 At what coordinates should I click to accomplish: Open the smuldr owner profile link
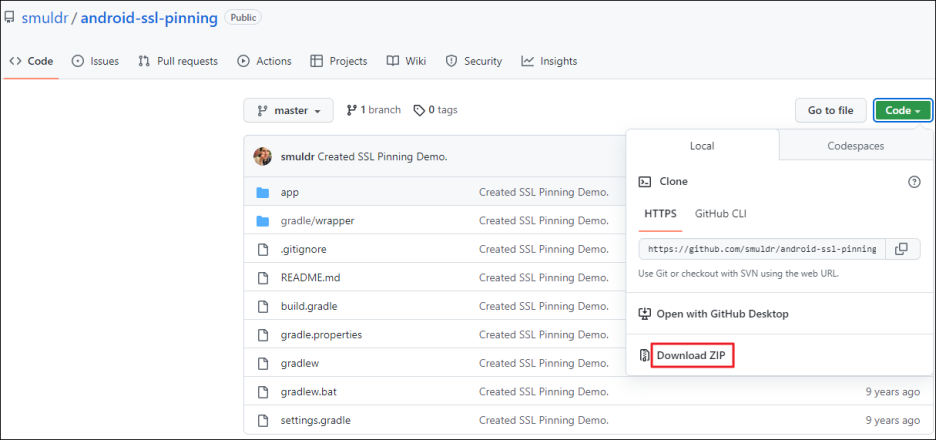pos(44,18)
